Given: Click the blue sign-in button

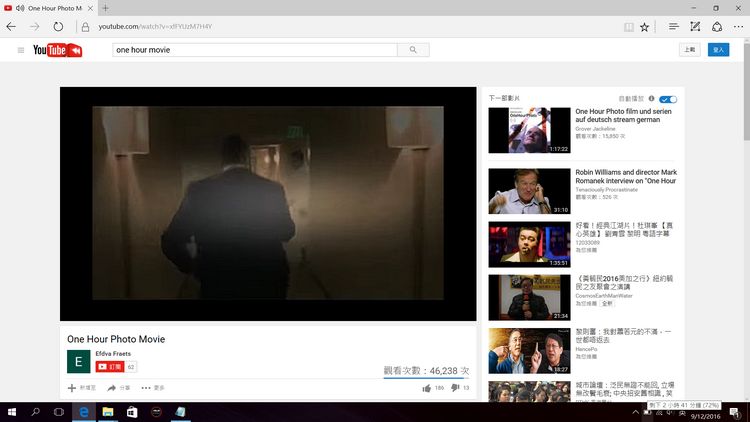Looking at the screenshot, I should pos(718,50).
